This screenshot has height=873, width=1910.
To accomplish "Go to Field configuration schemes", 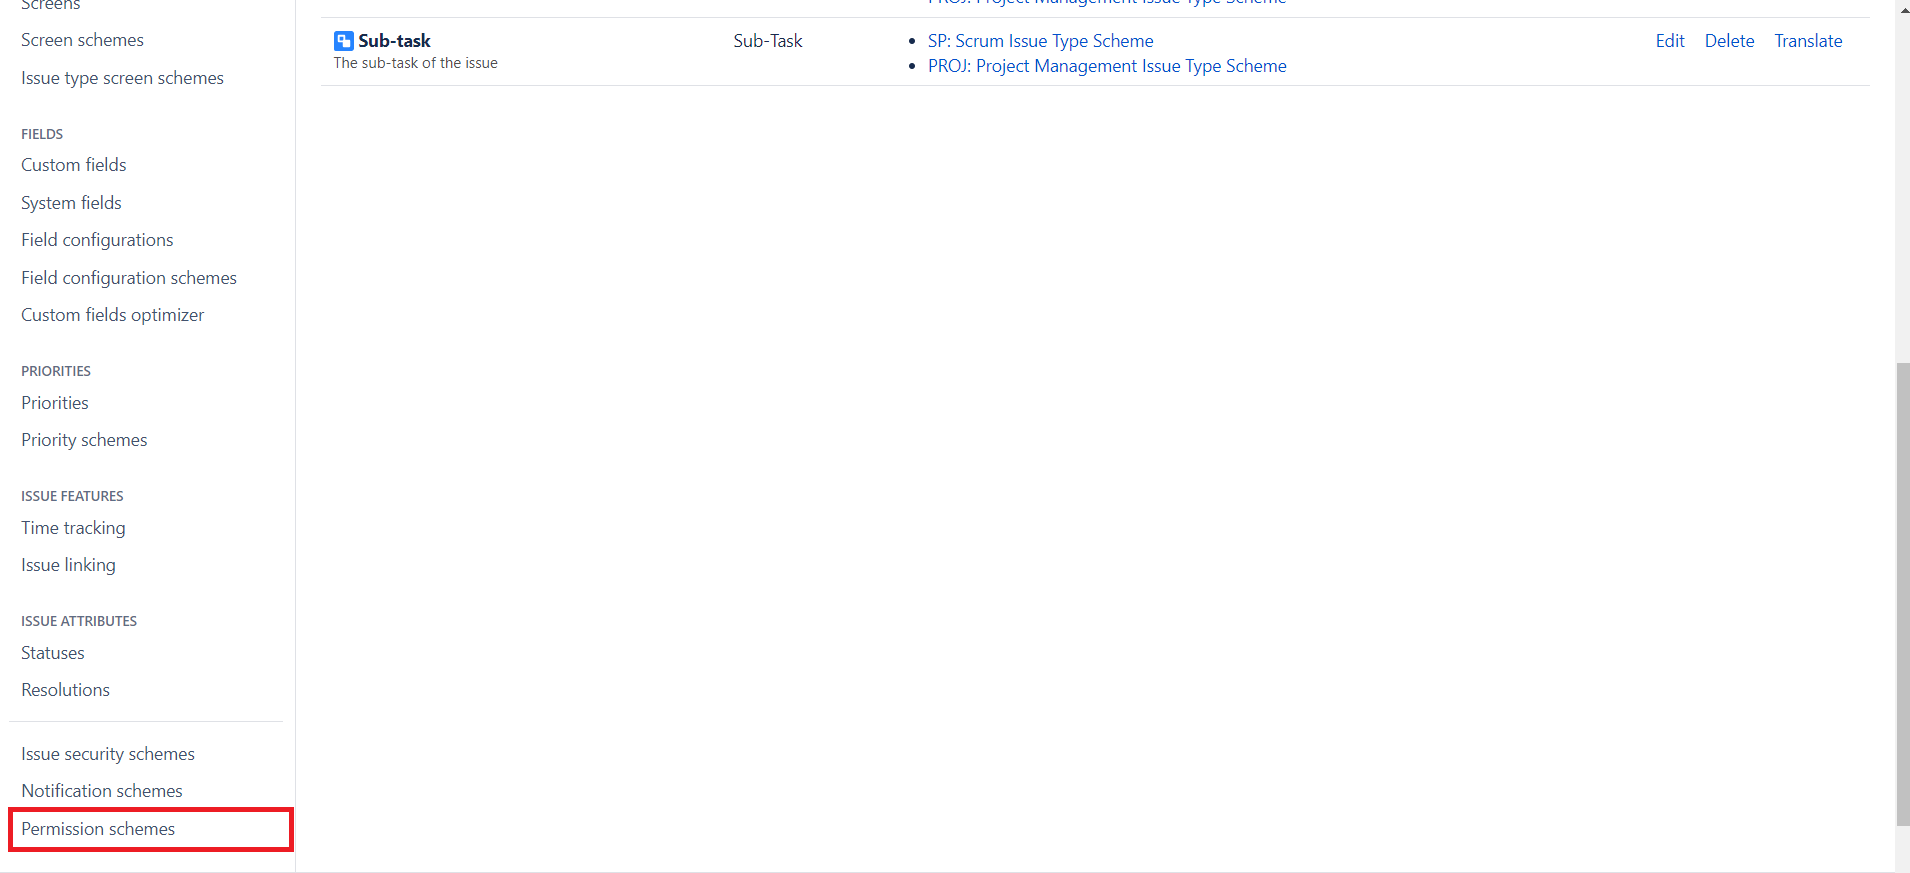I will pyautogui.click(x=129, y=278).
